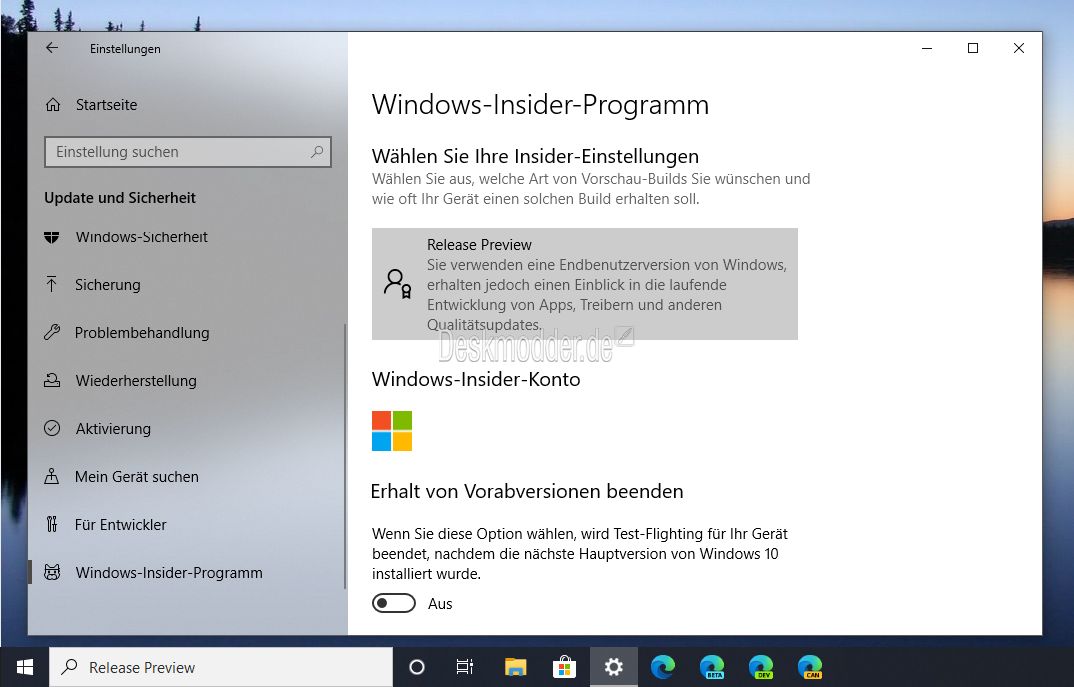Open Cortana circle in taskbar

416,667
